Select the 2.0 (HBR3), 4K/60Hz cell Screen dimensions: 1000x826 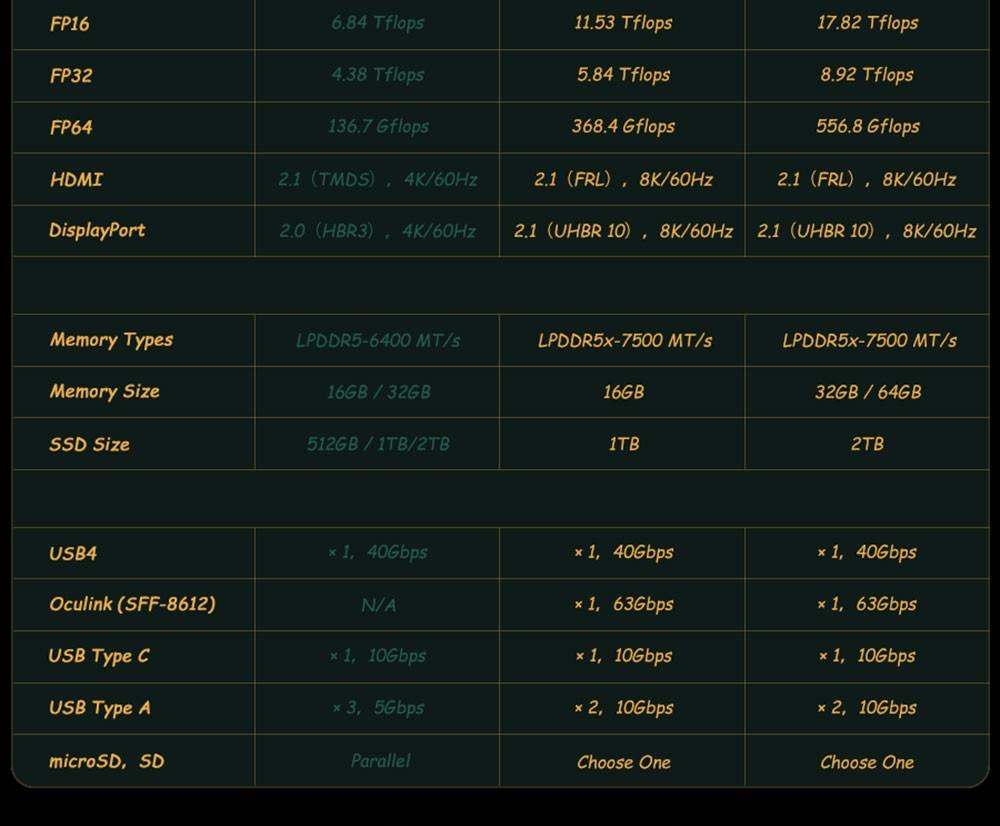click(x=378, y=231)
